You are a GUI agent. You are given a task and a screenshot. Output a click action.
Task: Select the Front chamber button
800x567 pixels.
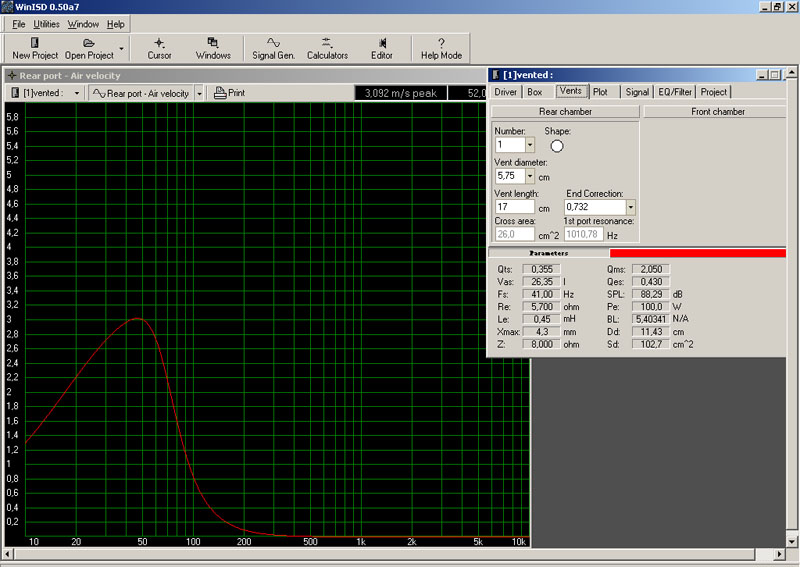pyautogui.click(x=717, y=112)
